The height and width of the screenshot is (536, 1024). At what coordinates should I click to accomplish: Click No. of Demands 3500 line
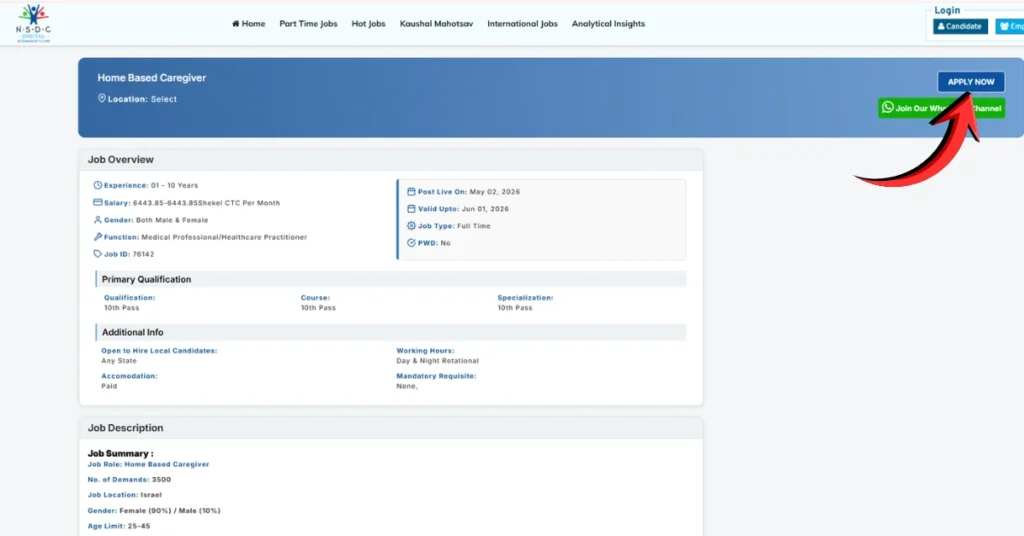(x=129, y=479)
